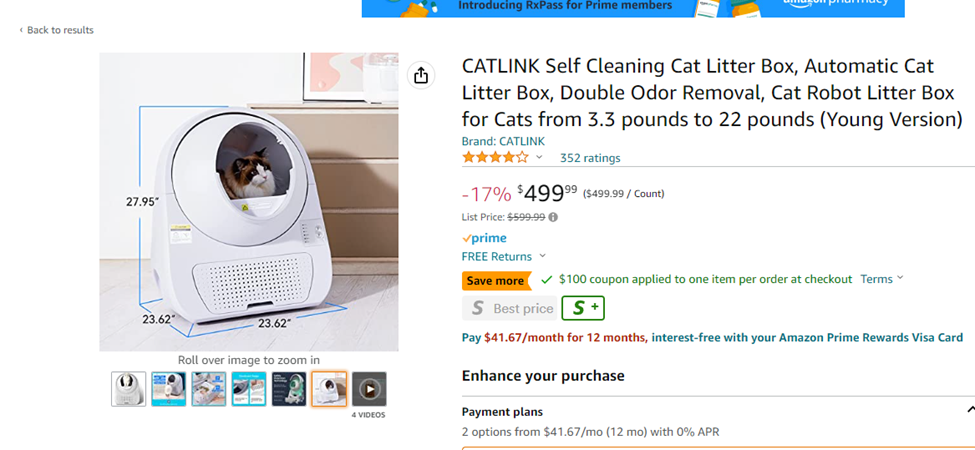
Task: Click the green S+ extension button
Action: (583, 308)
